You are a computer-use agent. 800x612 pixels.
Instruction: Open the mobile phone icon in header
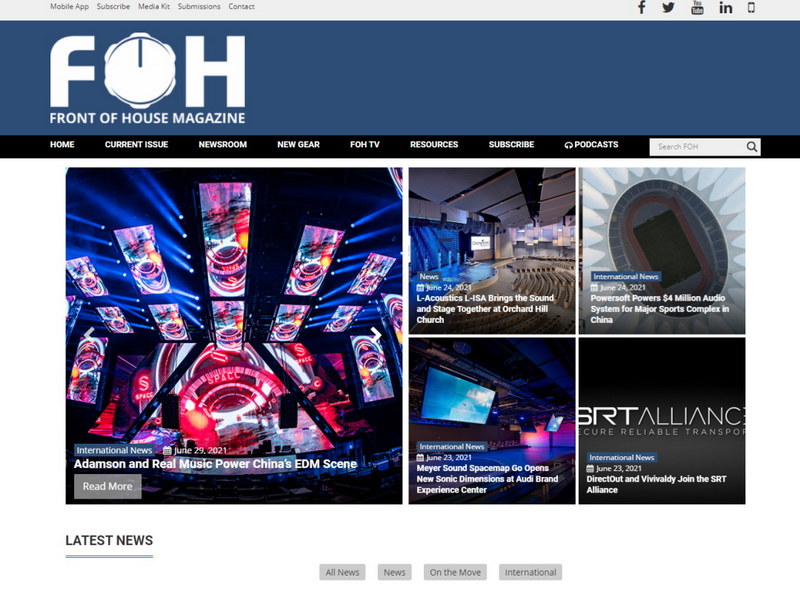click(751, 7)
